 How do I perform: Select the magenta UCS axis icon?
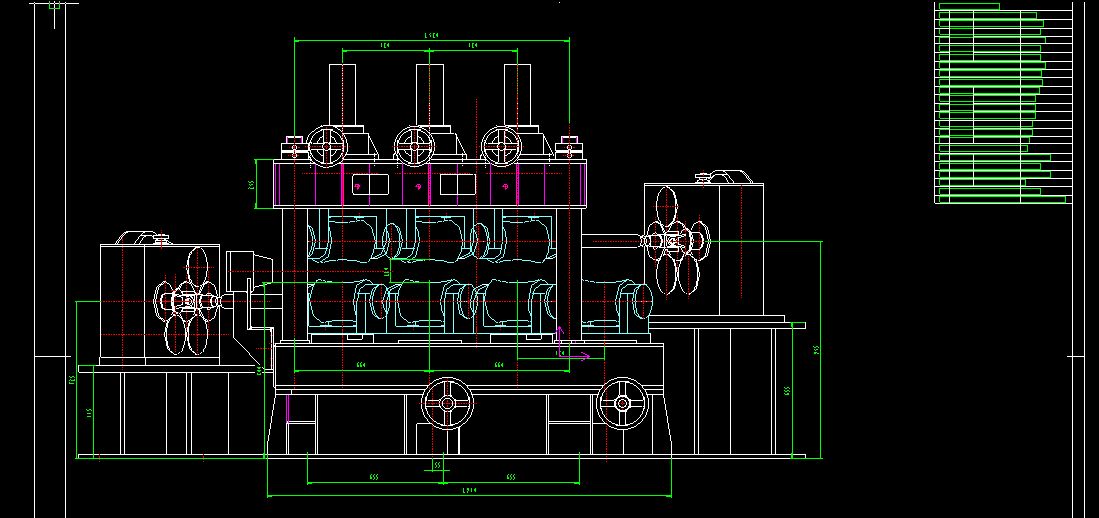click(x=573, y=344)
